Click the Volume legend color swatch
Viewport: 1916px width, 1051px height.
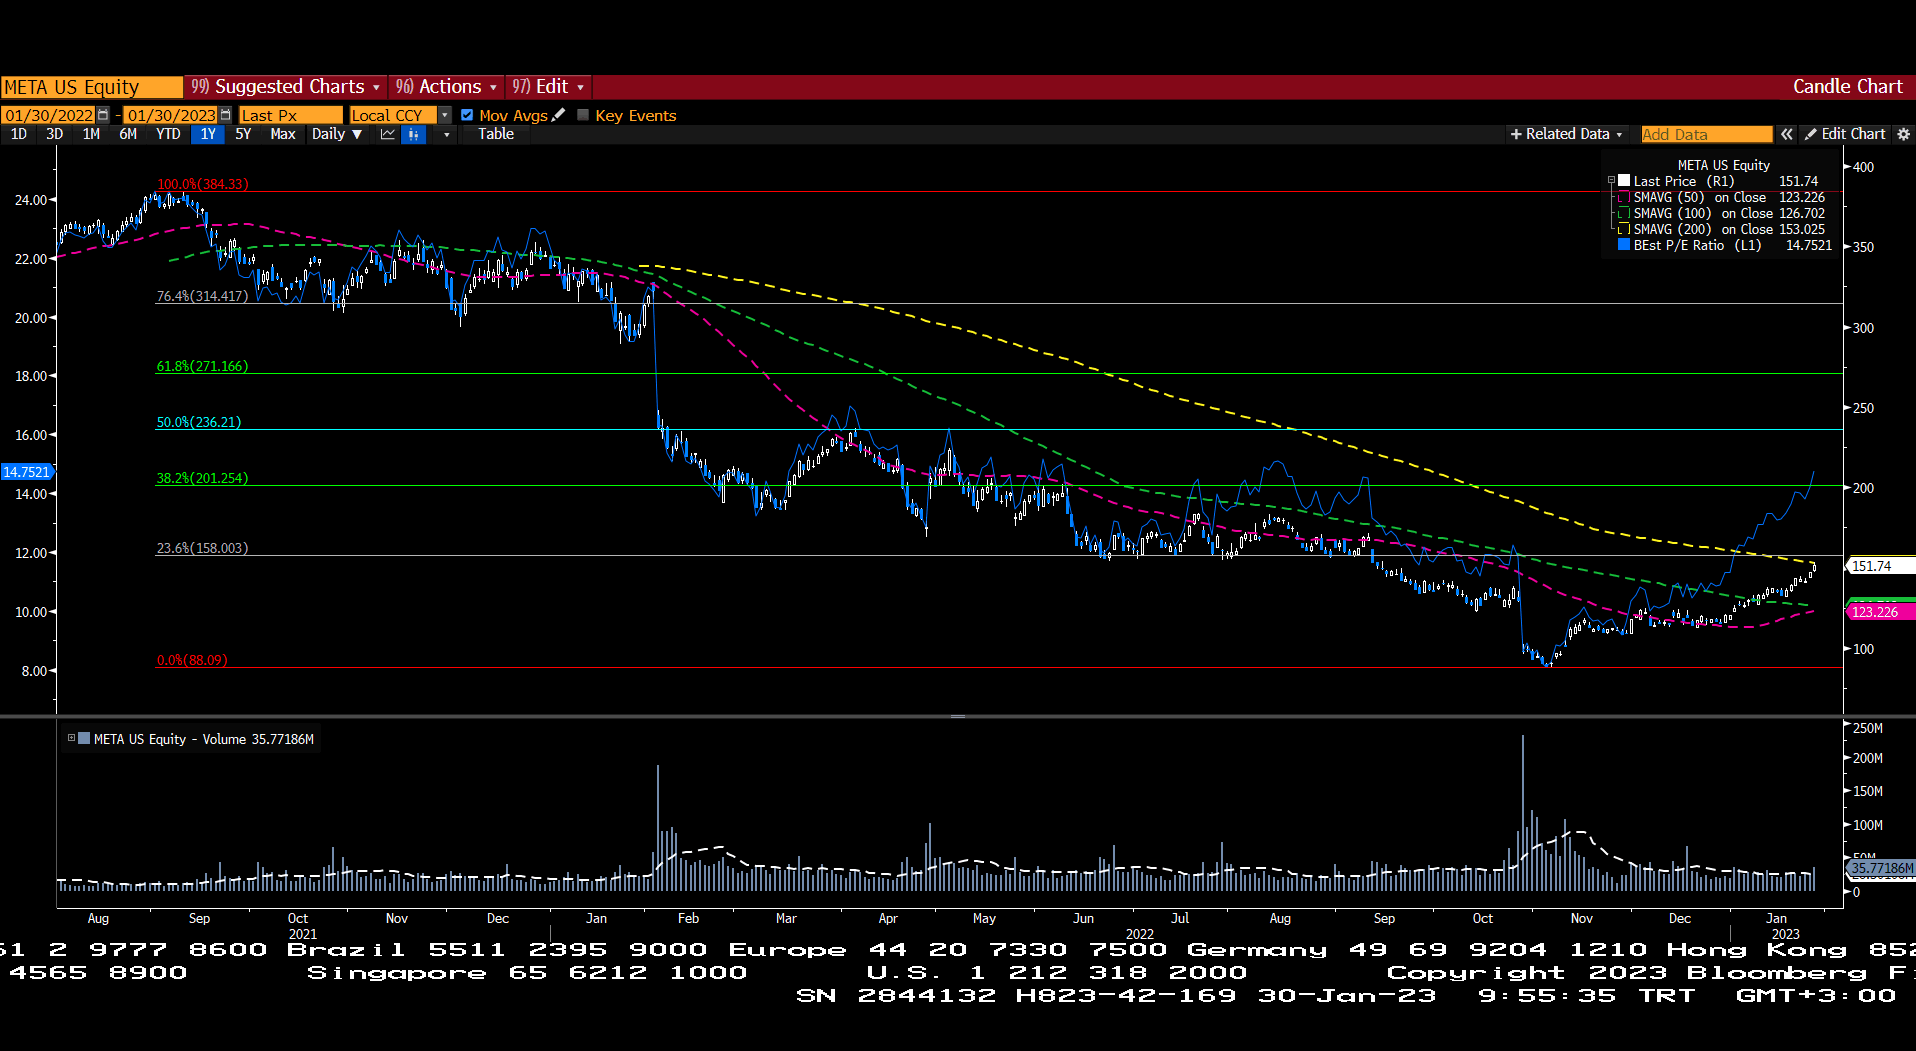coord(84,739)
